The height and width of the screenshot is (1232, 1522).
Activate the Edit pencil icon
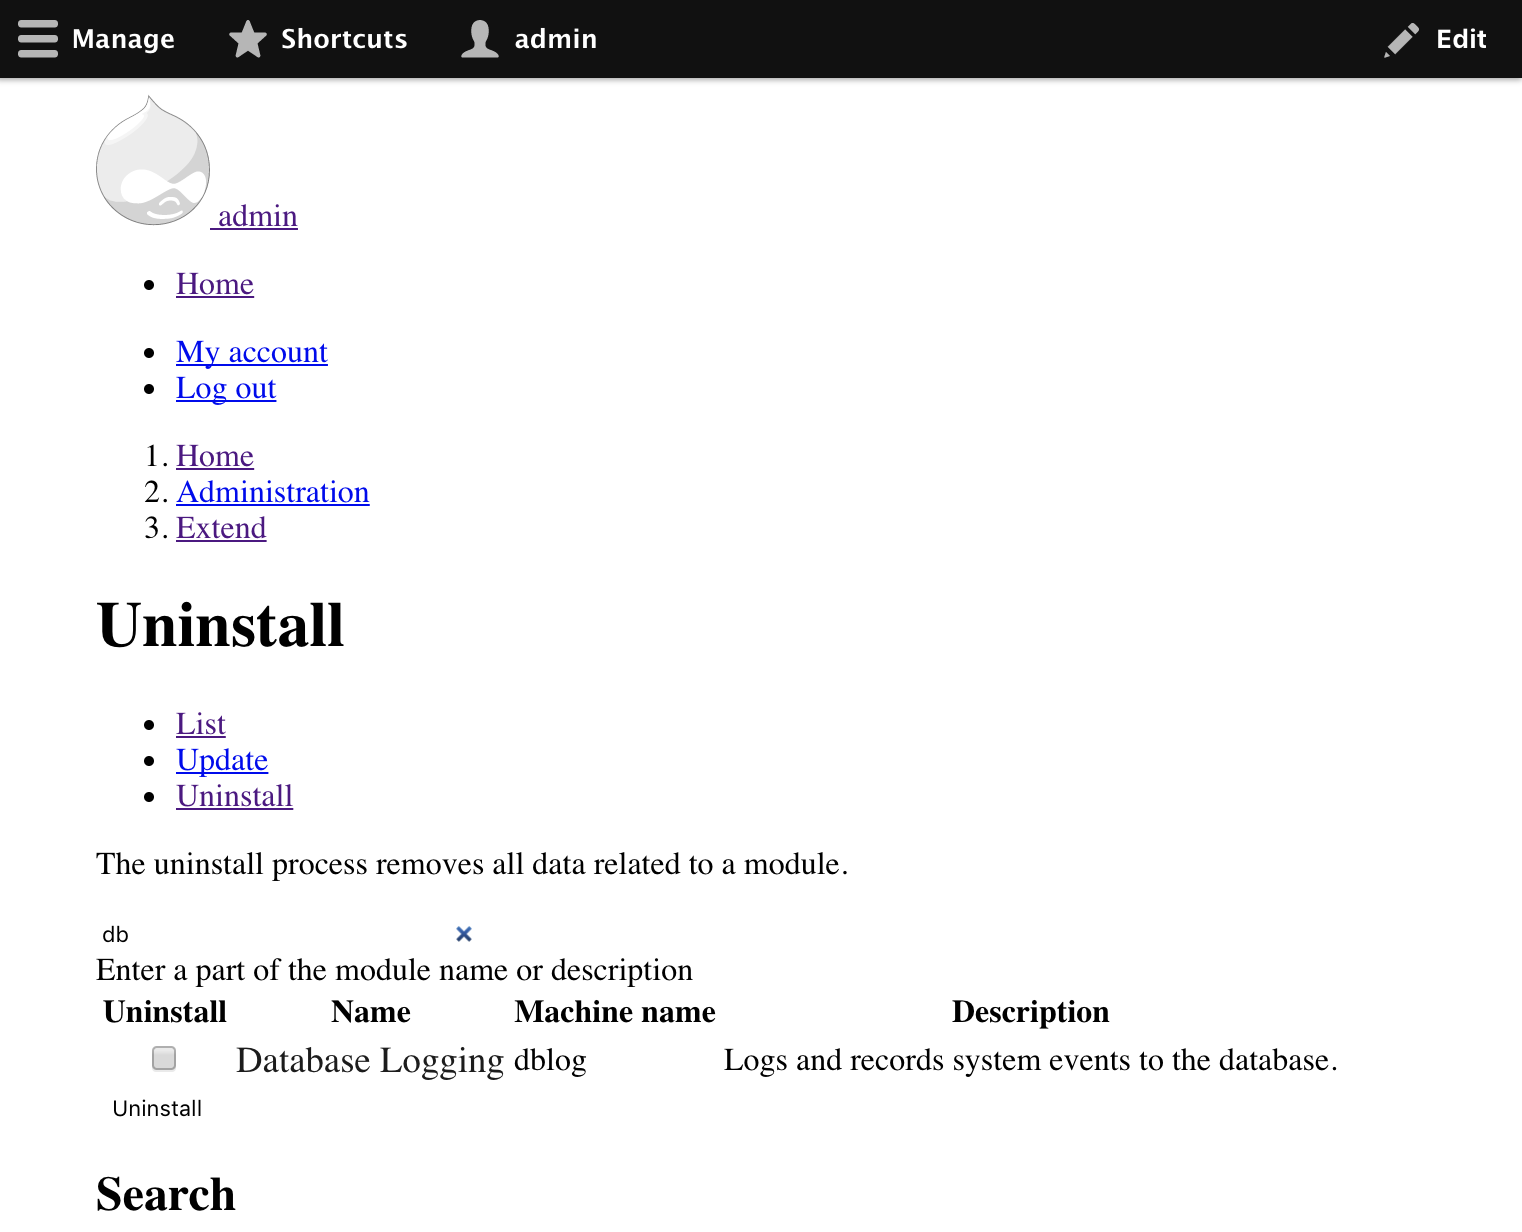[x=1400, y=39]
